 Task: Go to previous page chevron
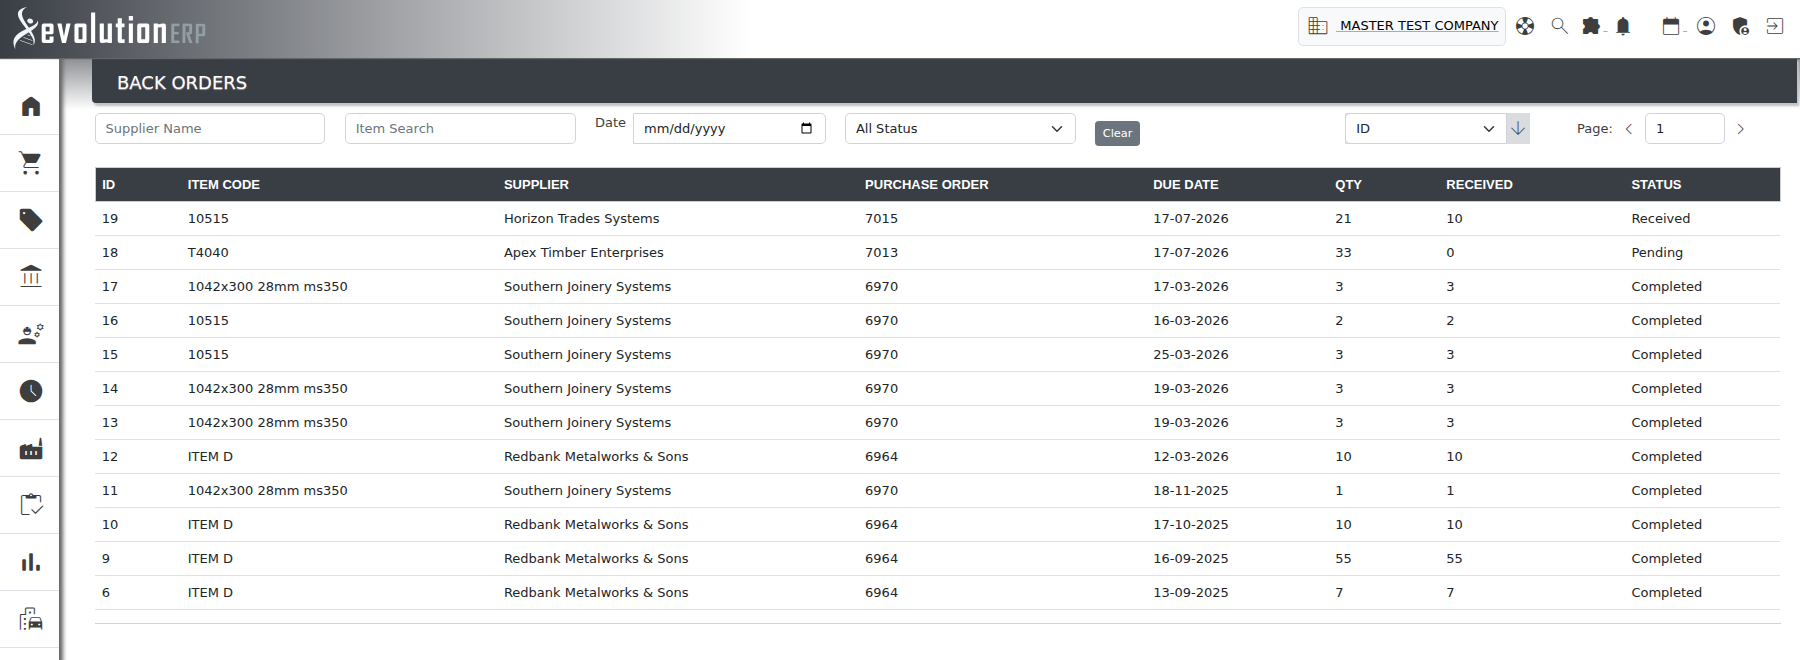pyautogui.click(x=1629, y=129)
